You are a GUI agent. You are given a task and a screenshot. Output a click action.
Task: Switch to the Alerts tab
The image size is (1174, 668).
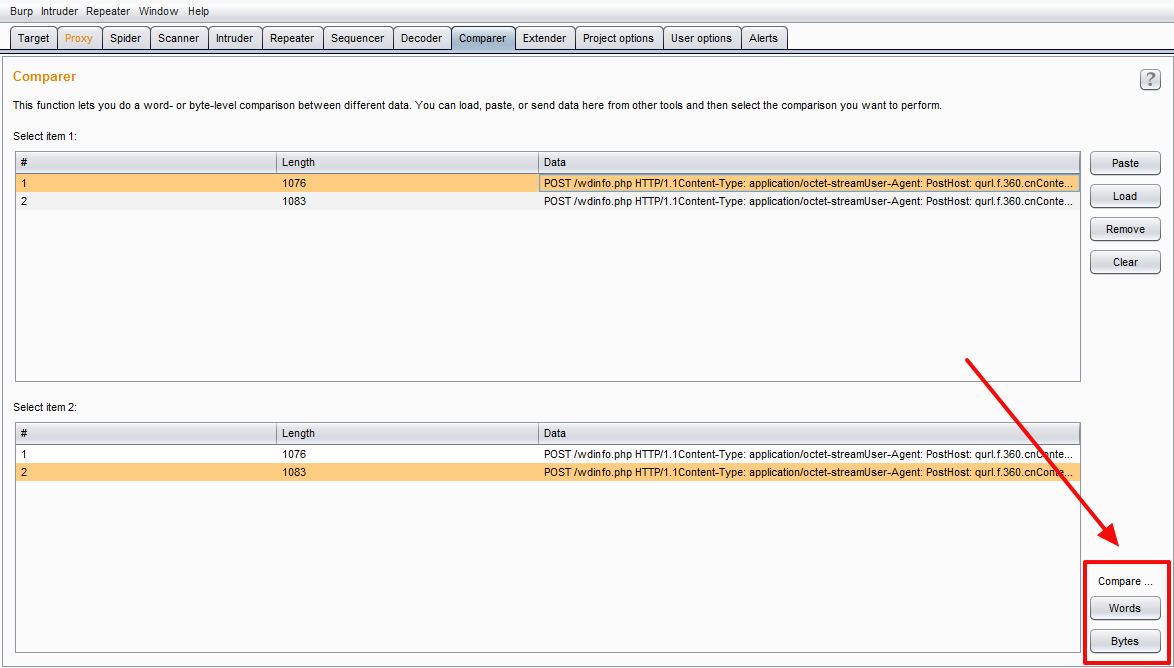(763, 38)
